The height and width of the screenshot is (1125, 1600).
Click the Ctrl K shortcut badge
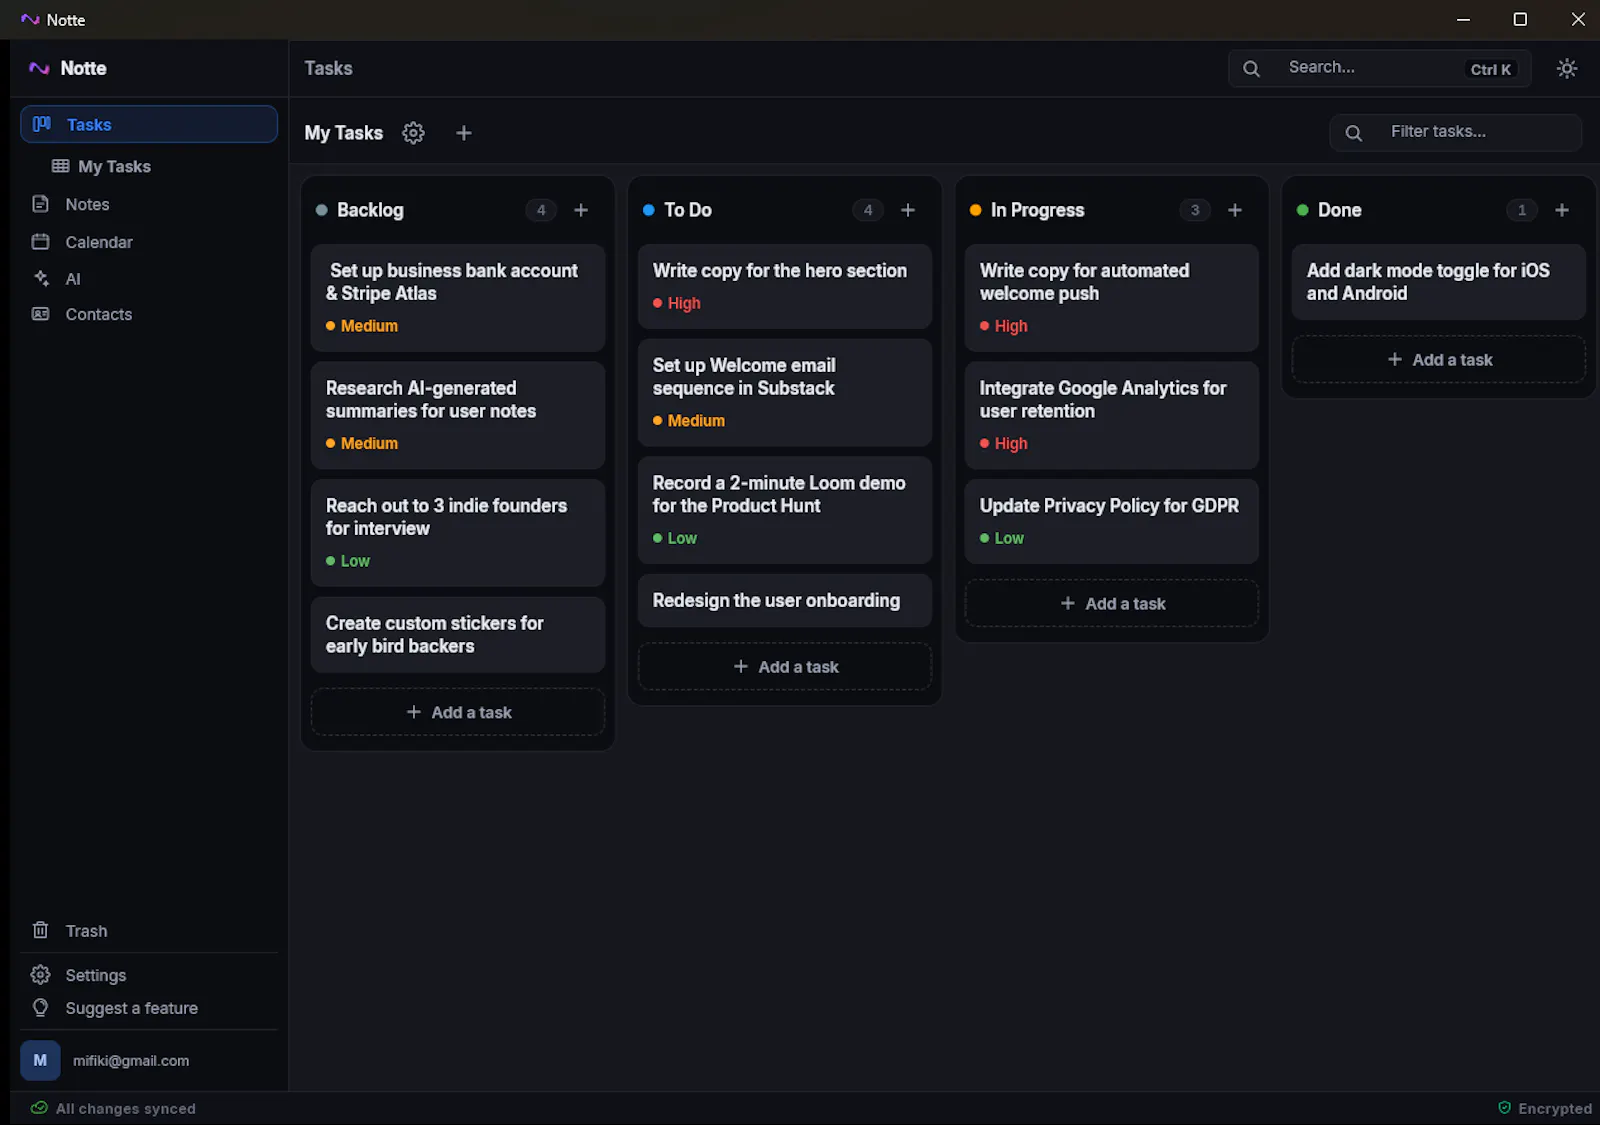1490,69
